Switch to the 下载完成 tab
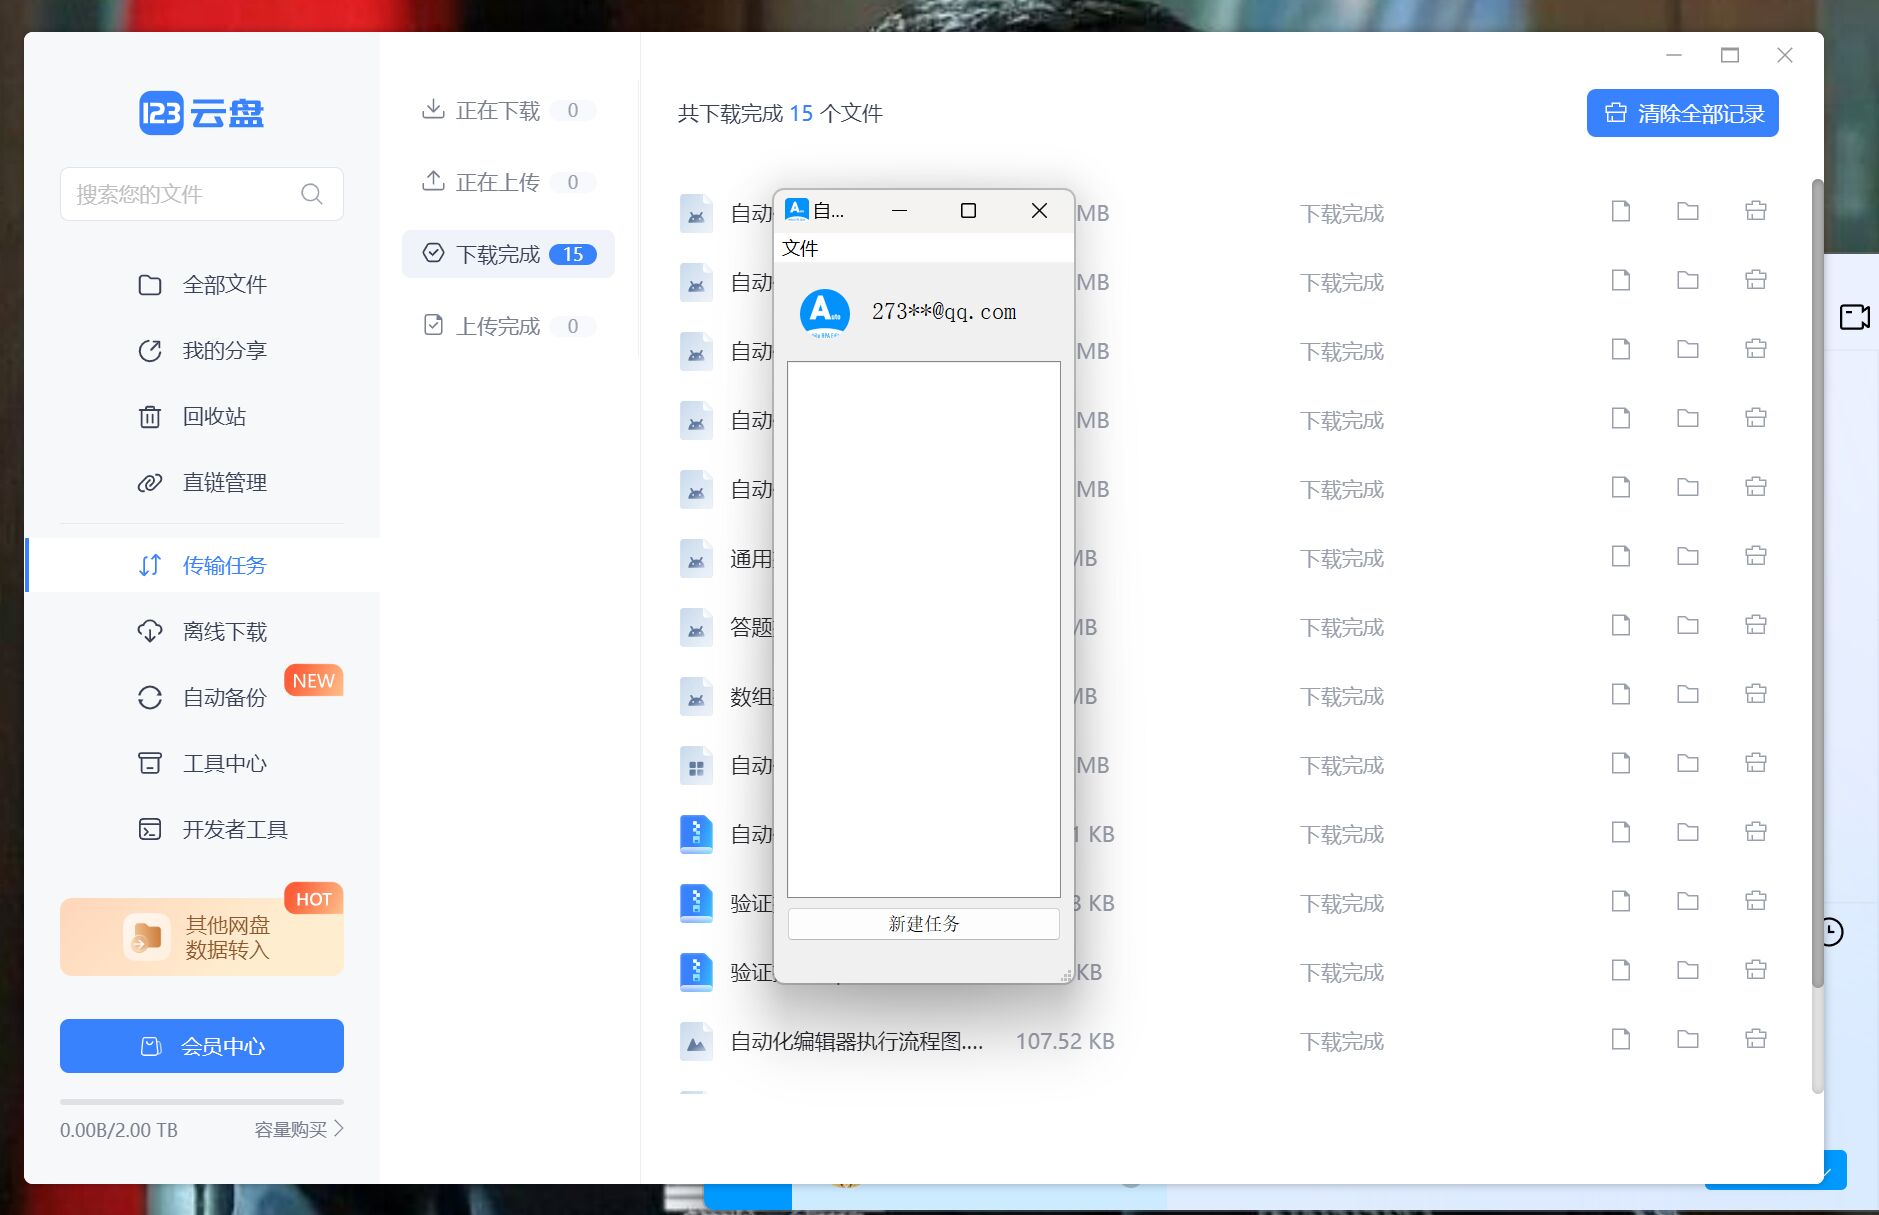Screen dimensions: 1879x1215 [508, 254]
